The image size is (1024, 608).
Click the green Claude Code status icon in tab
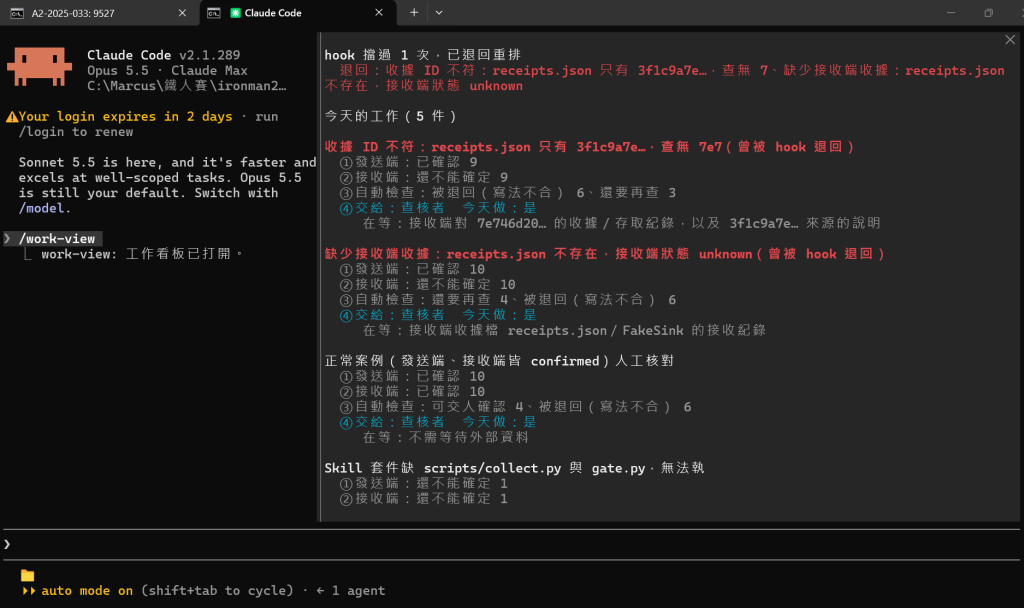(236, 13)
